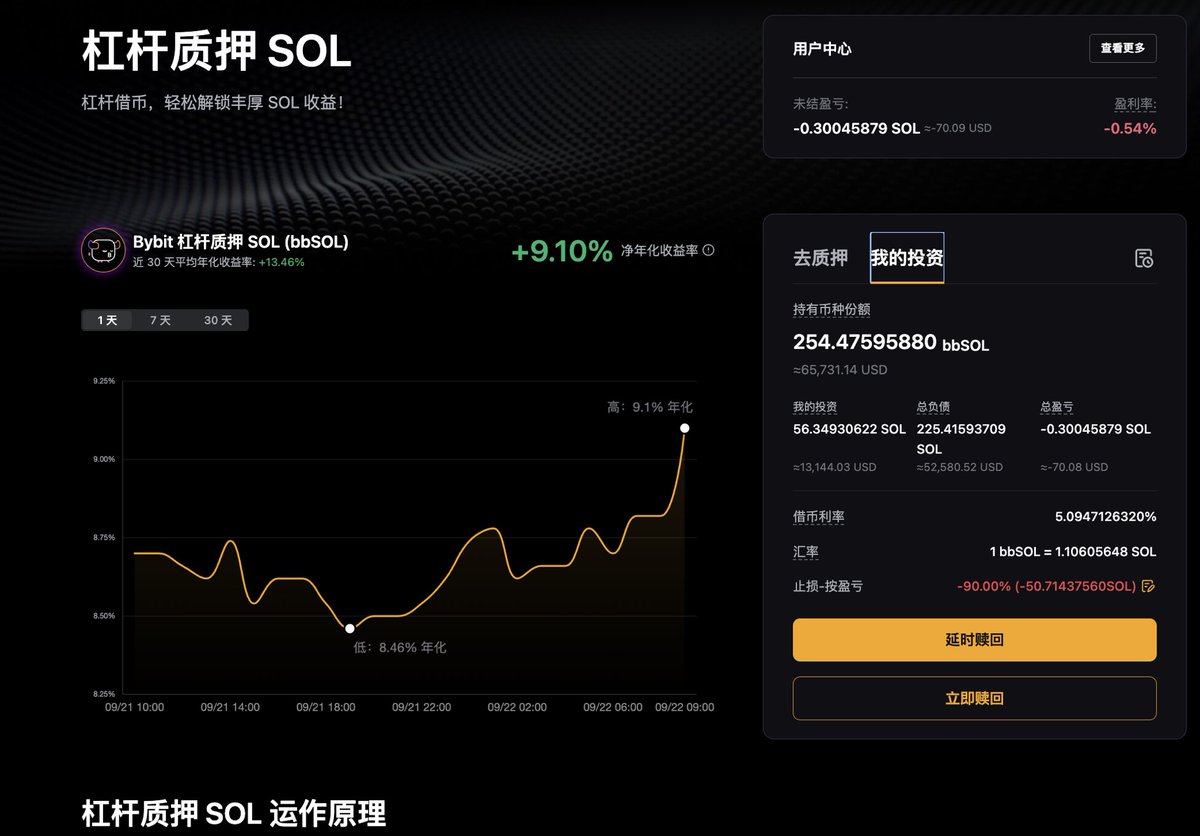The image size is (1200, 836).
Task: Click the ≈13,144.03 USD value
Action: pos(835,467)
